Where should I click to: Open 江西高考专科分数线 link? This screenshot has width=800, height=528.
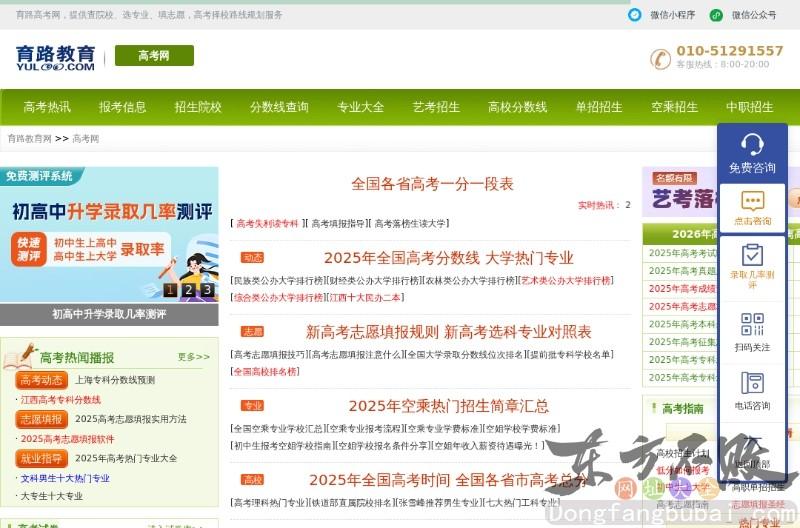[61, 400]
